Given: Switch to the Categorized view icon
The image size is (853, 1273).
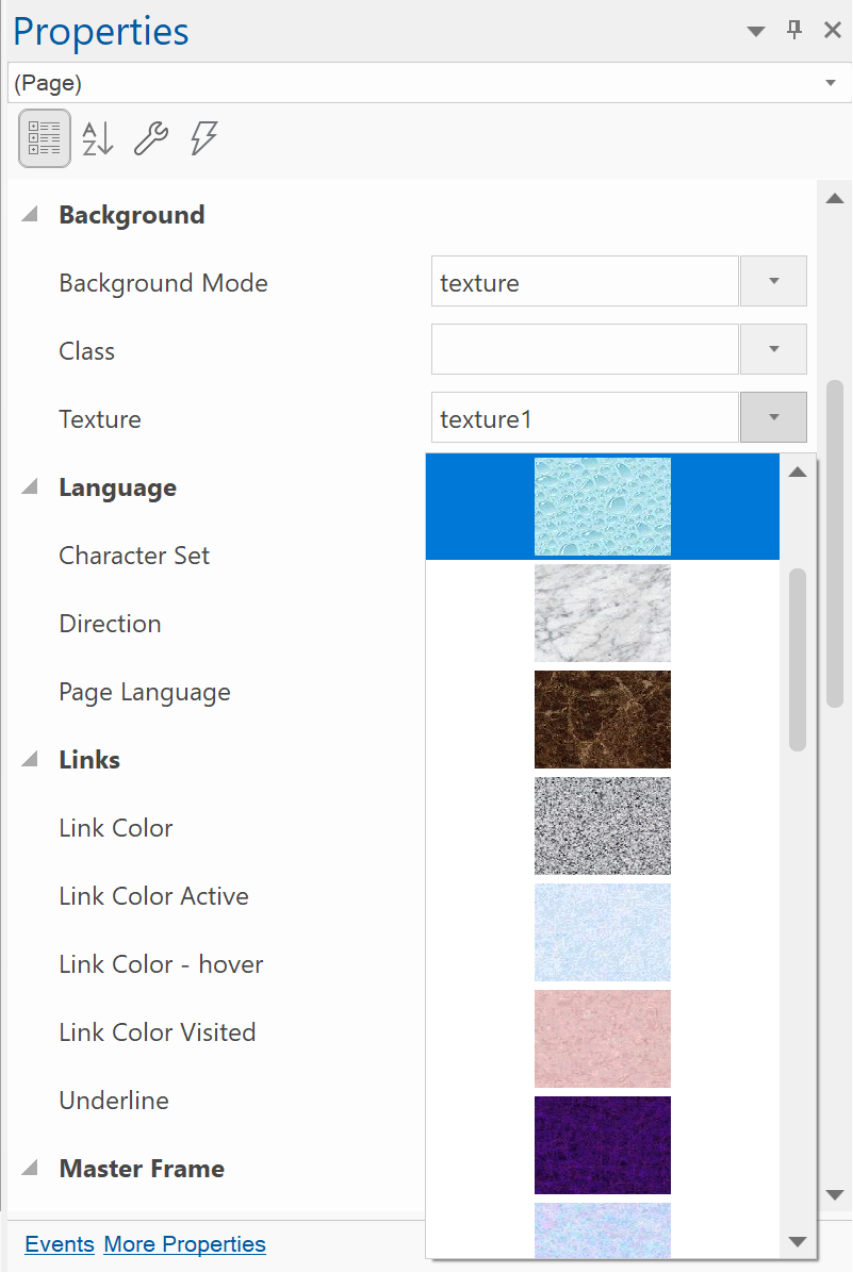Looking at the screenshot, I should tap(45, 137).
